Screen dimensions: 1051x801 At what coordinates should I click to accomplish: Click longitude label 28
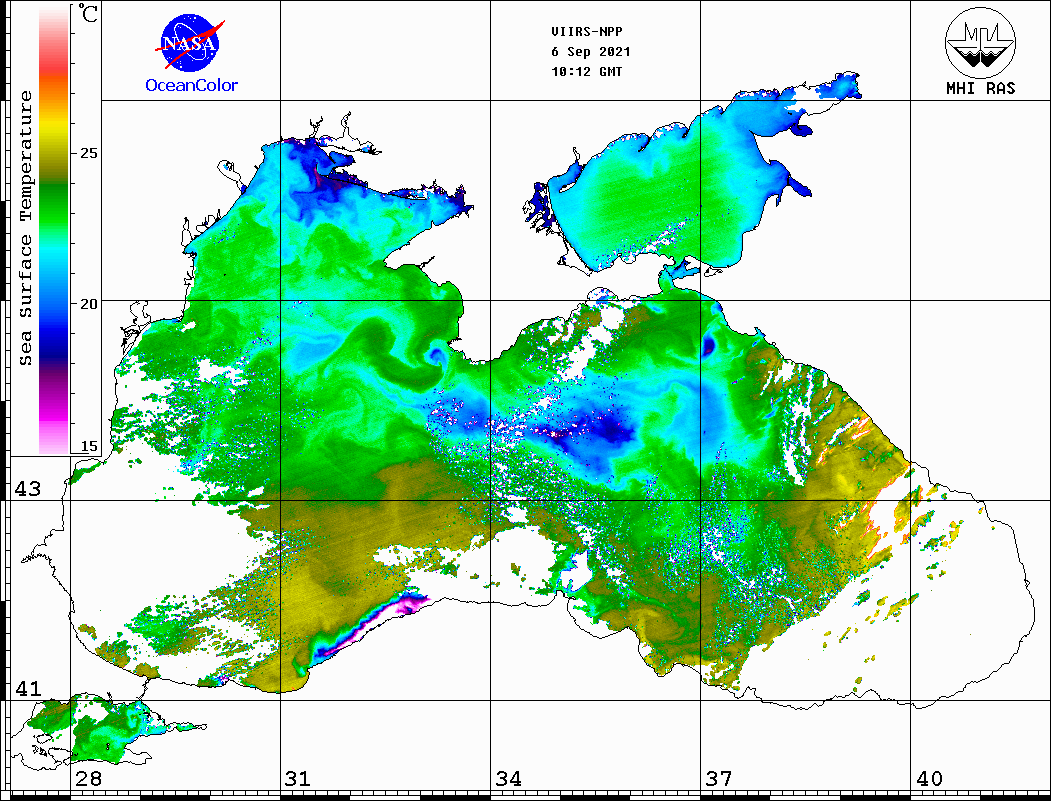click(x=88, y=778)
